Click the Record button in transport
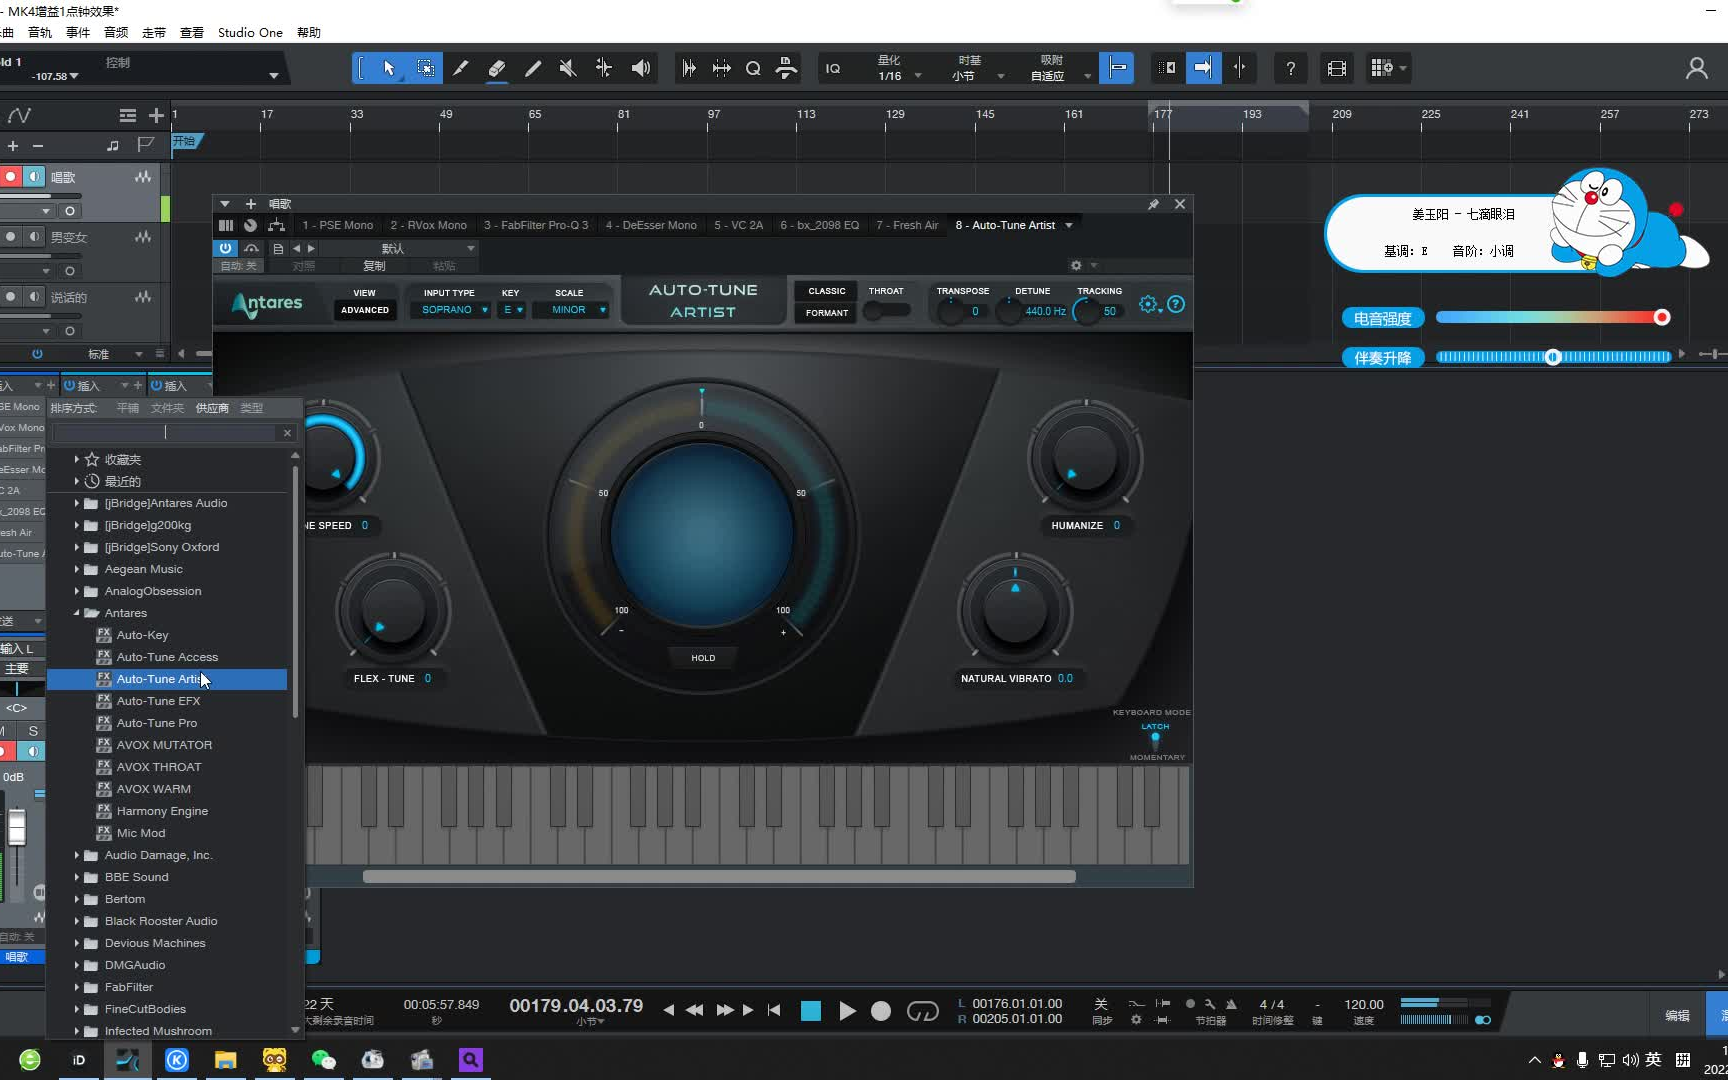The height and width of the screenshot is (1080, 1728). [x=881, y=1011]
